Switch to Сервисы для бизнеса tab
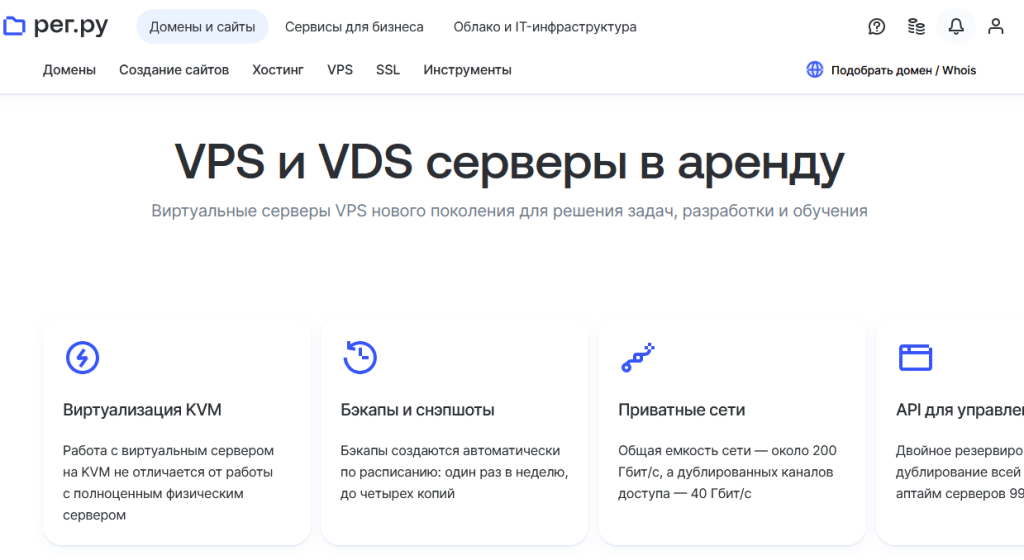 coord(354,27)
